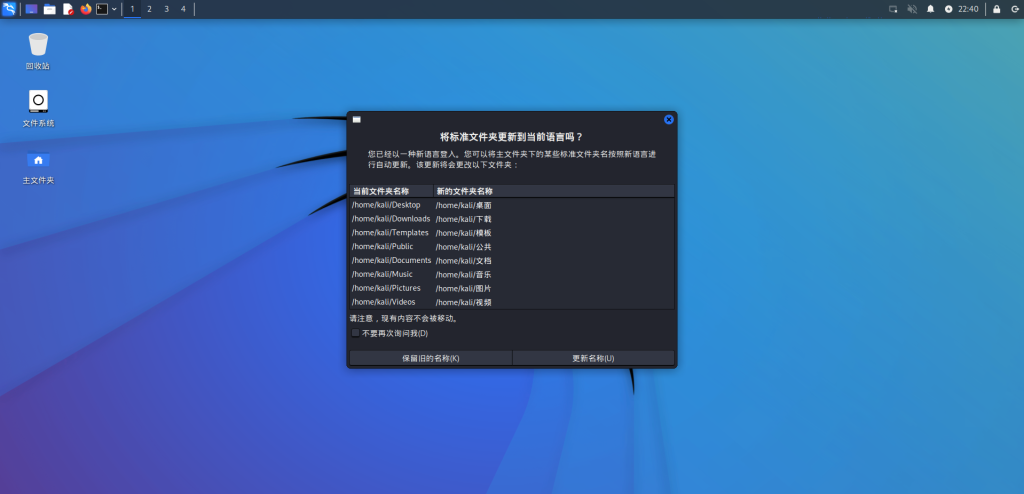Viewport: 1024px width, 494px height.
Task: Click the /home/kali/模板 cell
Action: tap(464, 233)
